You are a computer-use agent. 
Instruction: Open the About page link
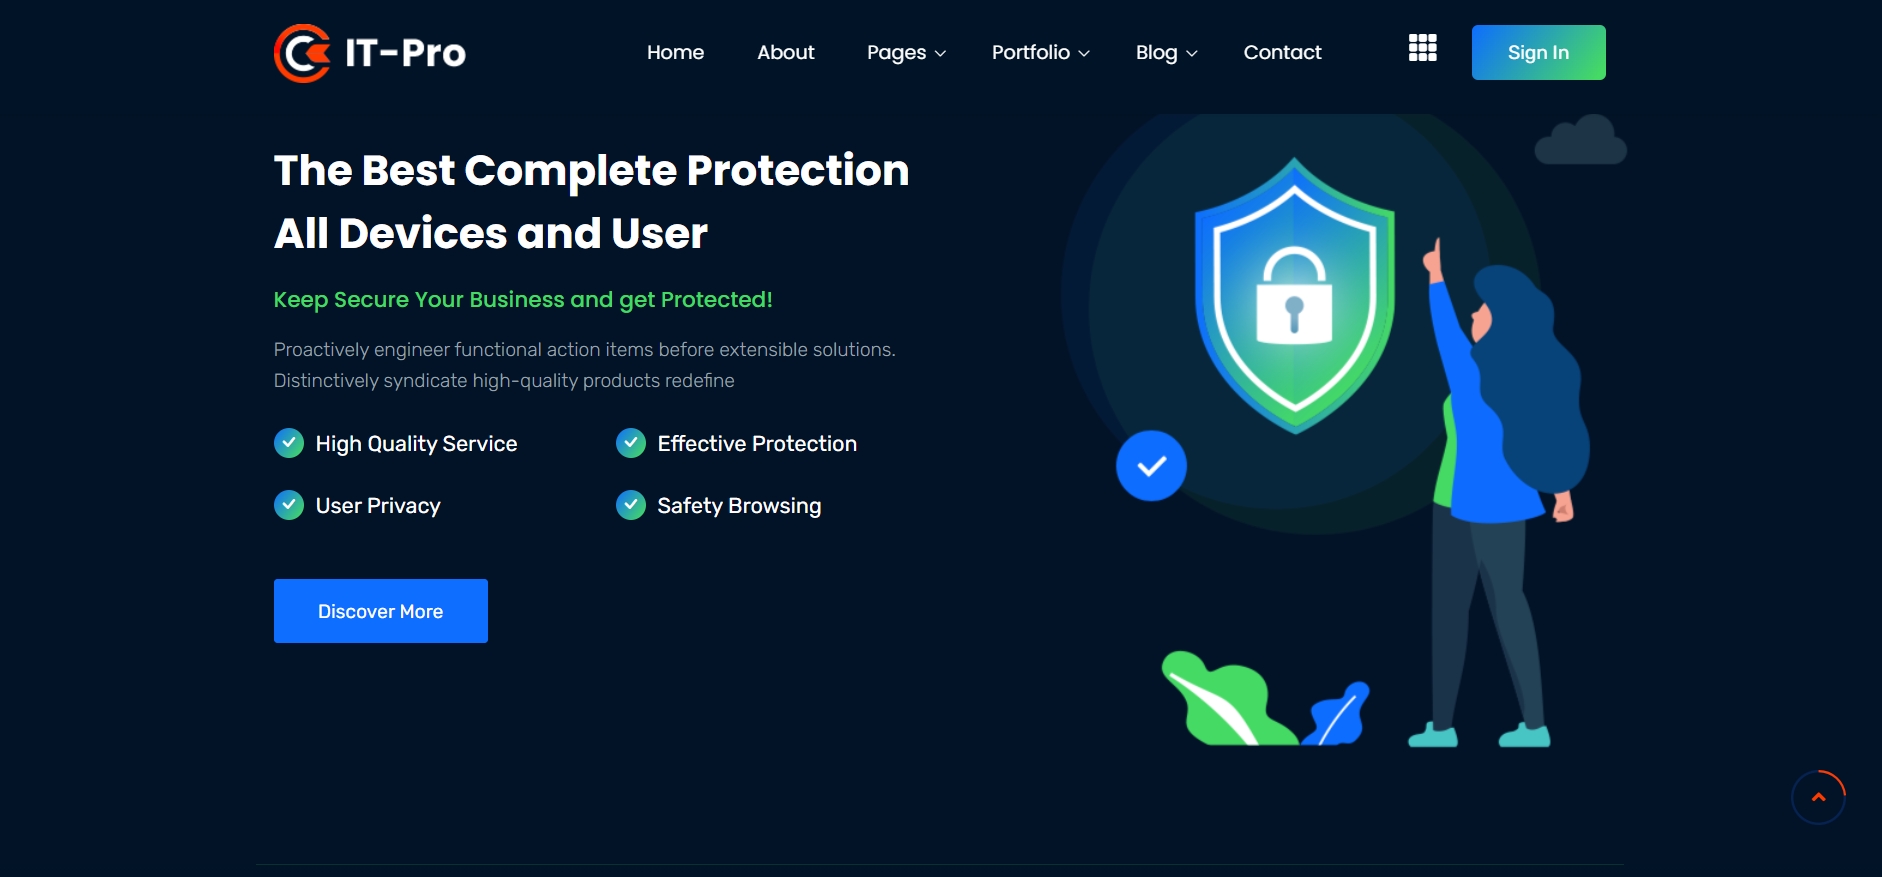[x=785, y=53]
